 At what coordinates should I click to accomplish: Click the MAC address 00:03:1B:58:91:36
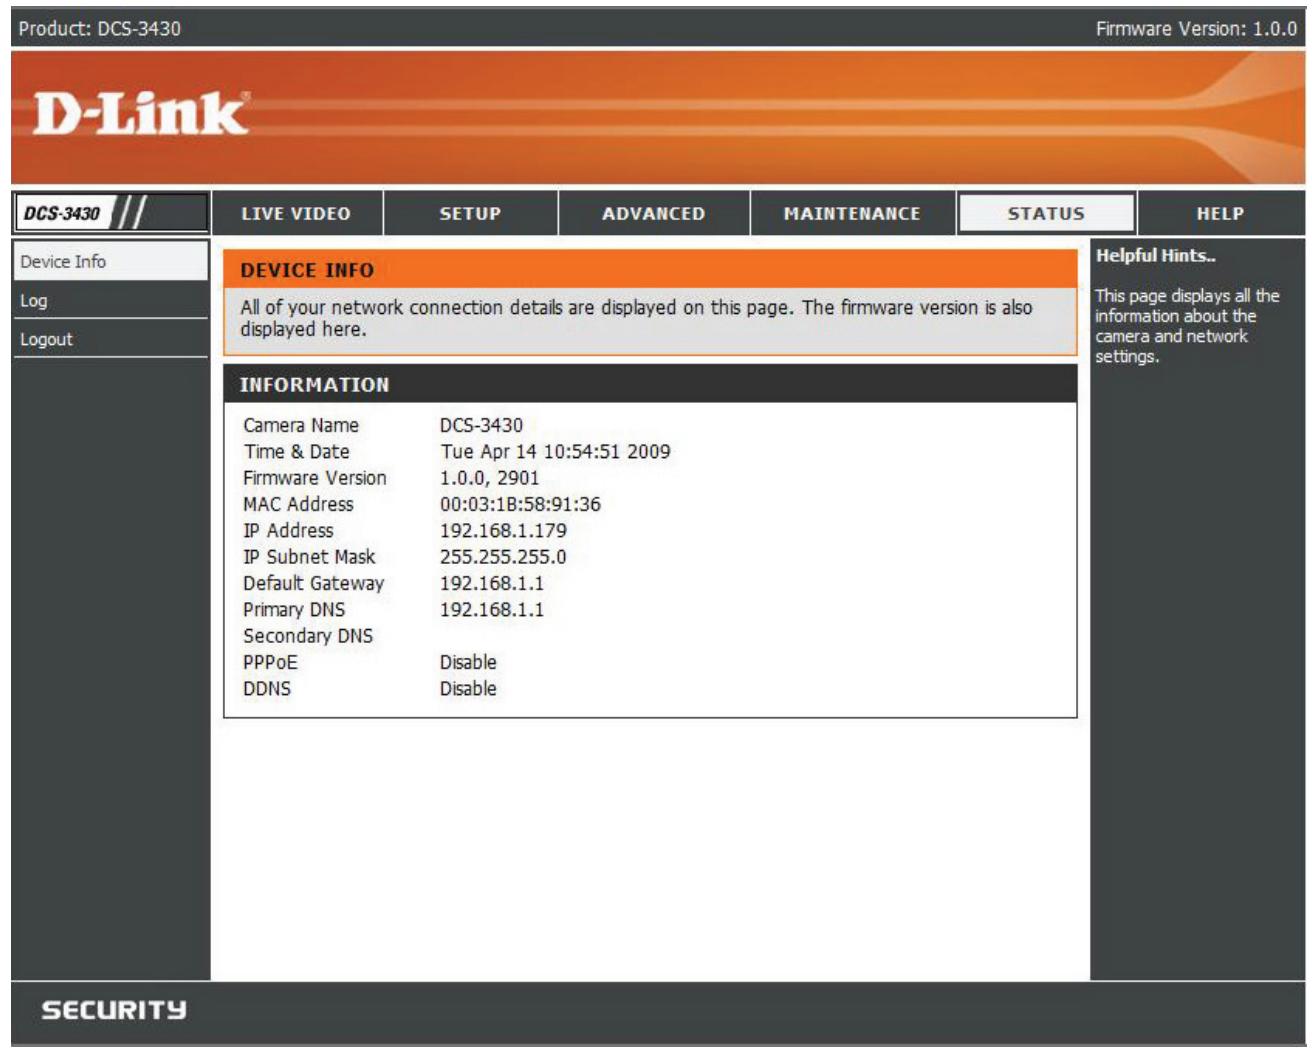point(520,504)
